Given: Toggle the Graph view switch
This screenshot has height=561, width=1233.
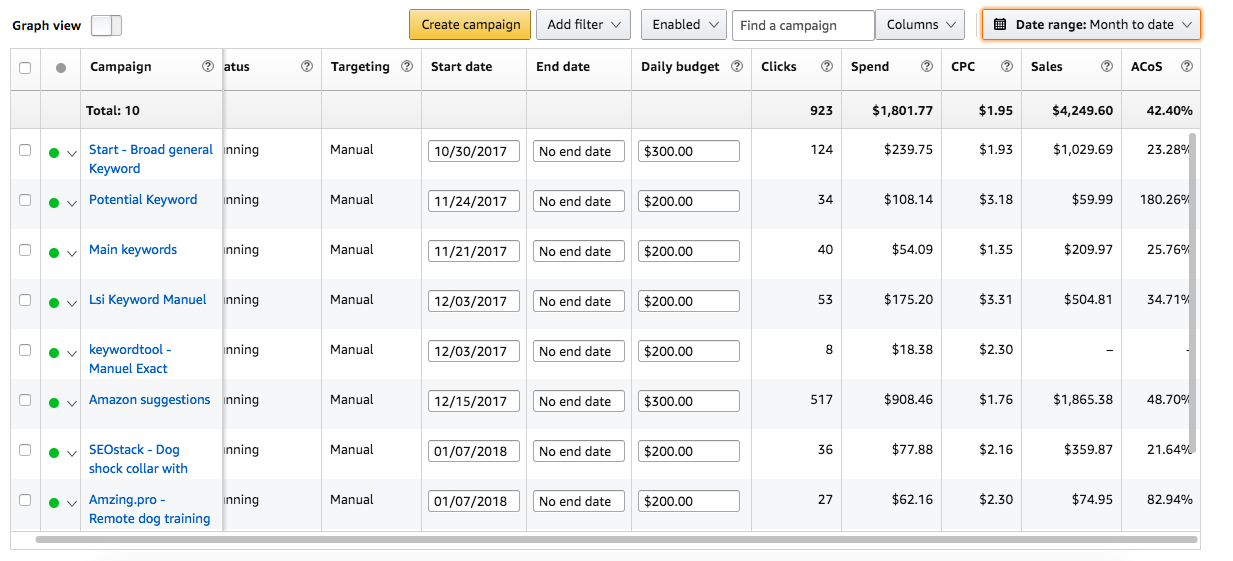Looking at the screenshot, I should (x=105, y=26).
